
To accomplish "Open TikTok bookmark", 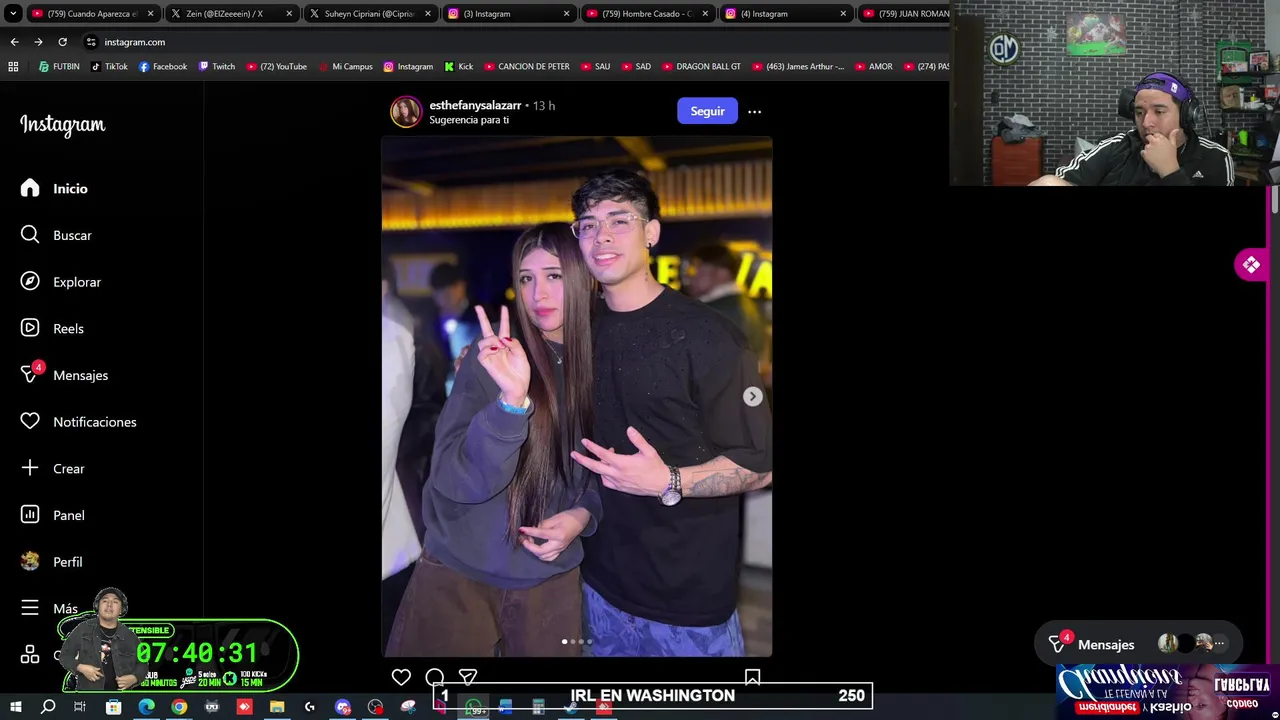I will (x=109, y=67).
